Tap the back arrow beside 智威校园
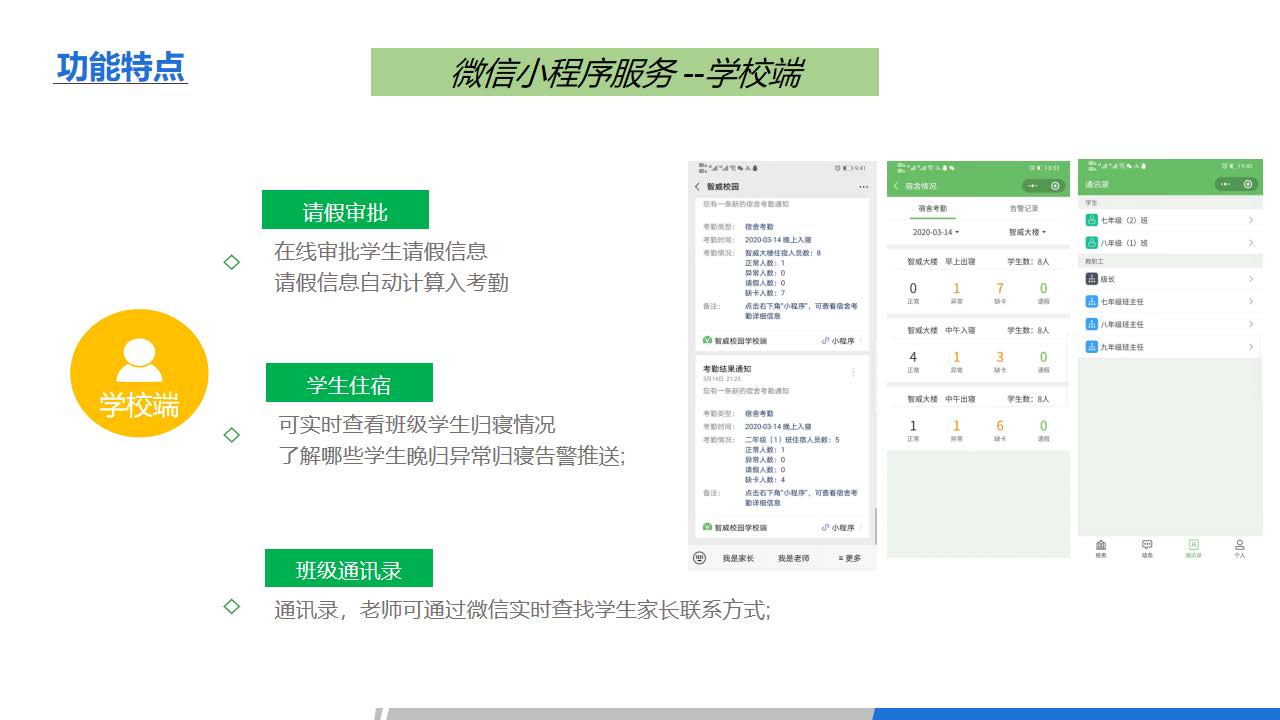Image resolution: width=1280 pixels, height=720 pixels. 698,187
